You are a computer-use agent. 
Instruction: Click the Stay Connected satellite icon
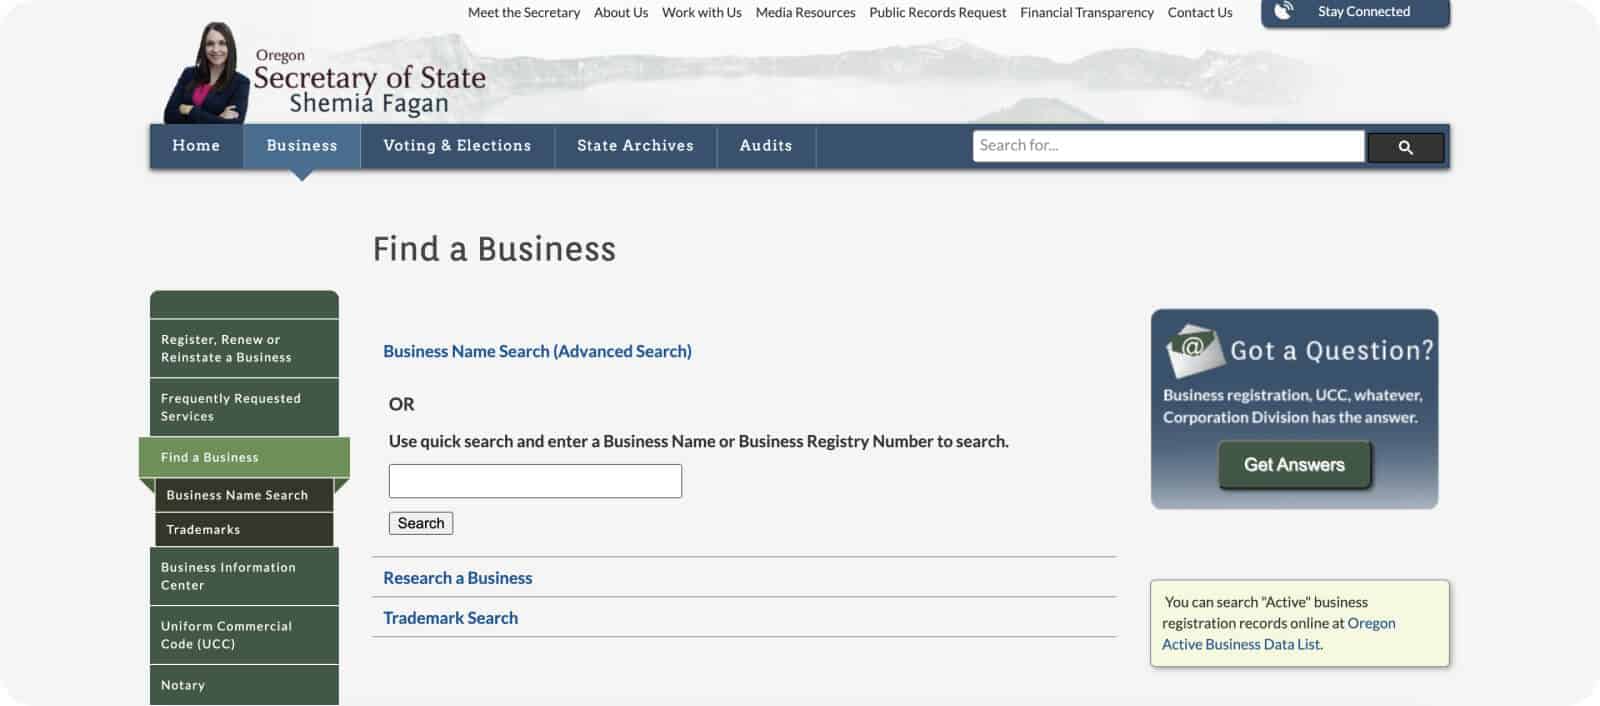(1284, 11)
